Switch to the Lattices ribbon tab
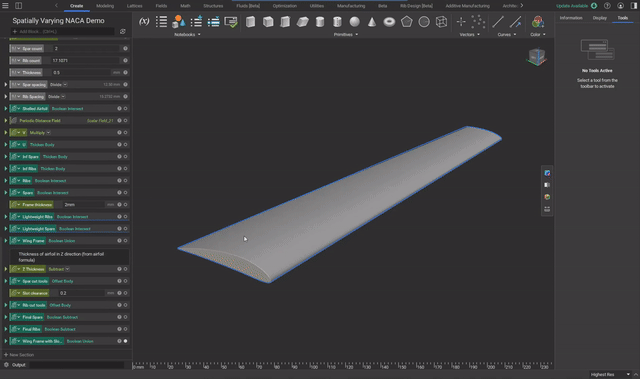640x379 pixels. (x=134, y=6)
